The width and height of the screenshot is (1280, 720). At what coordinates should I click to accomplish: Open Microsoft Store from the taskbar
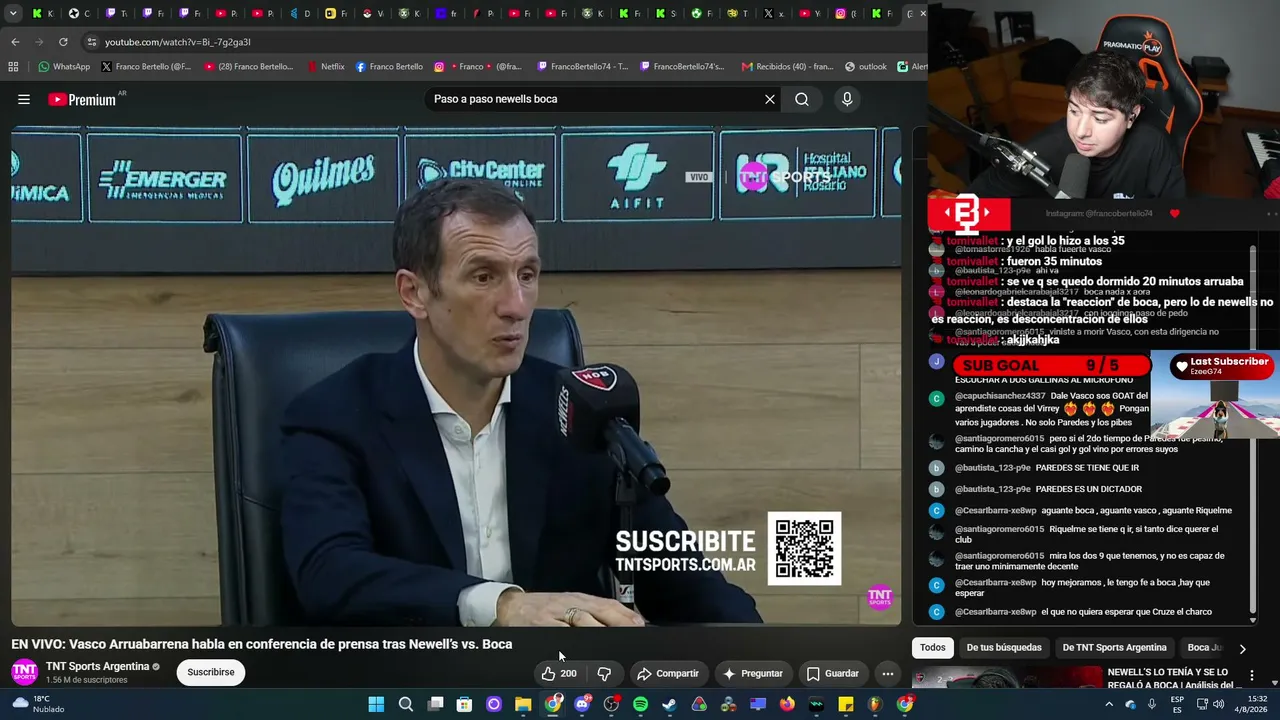[x=464, y=704]
